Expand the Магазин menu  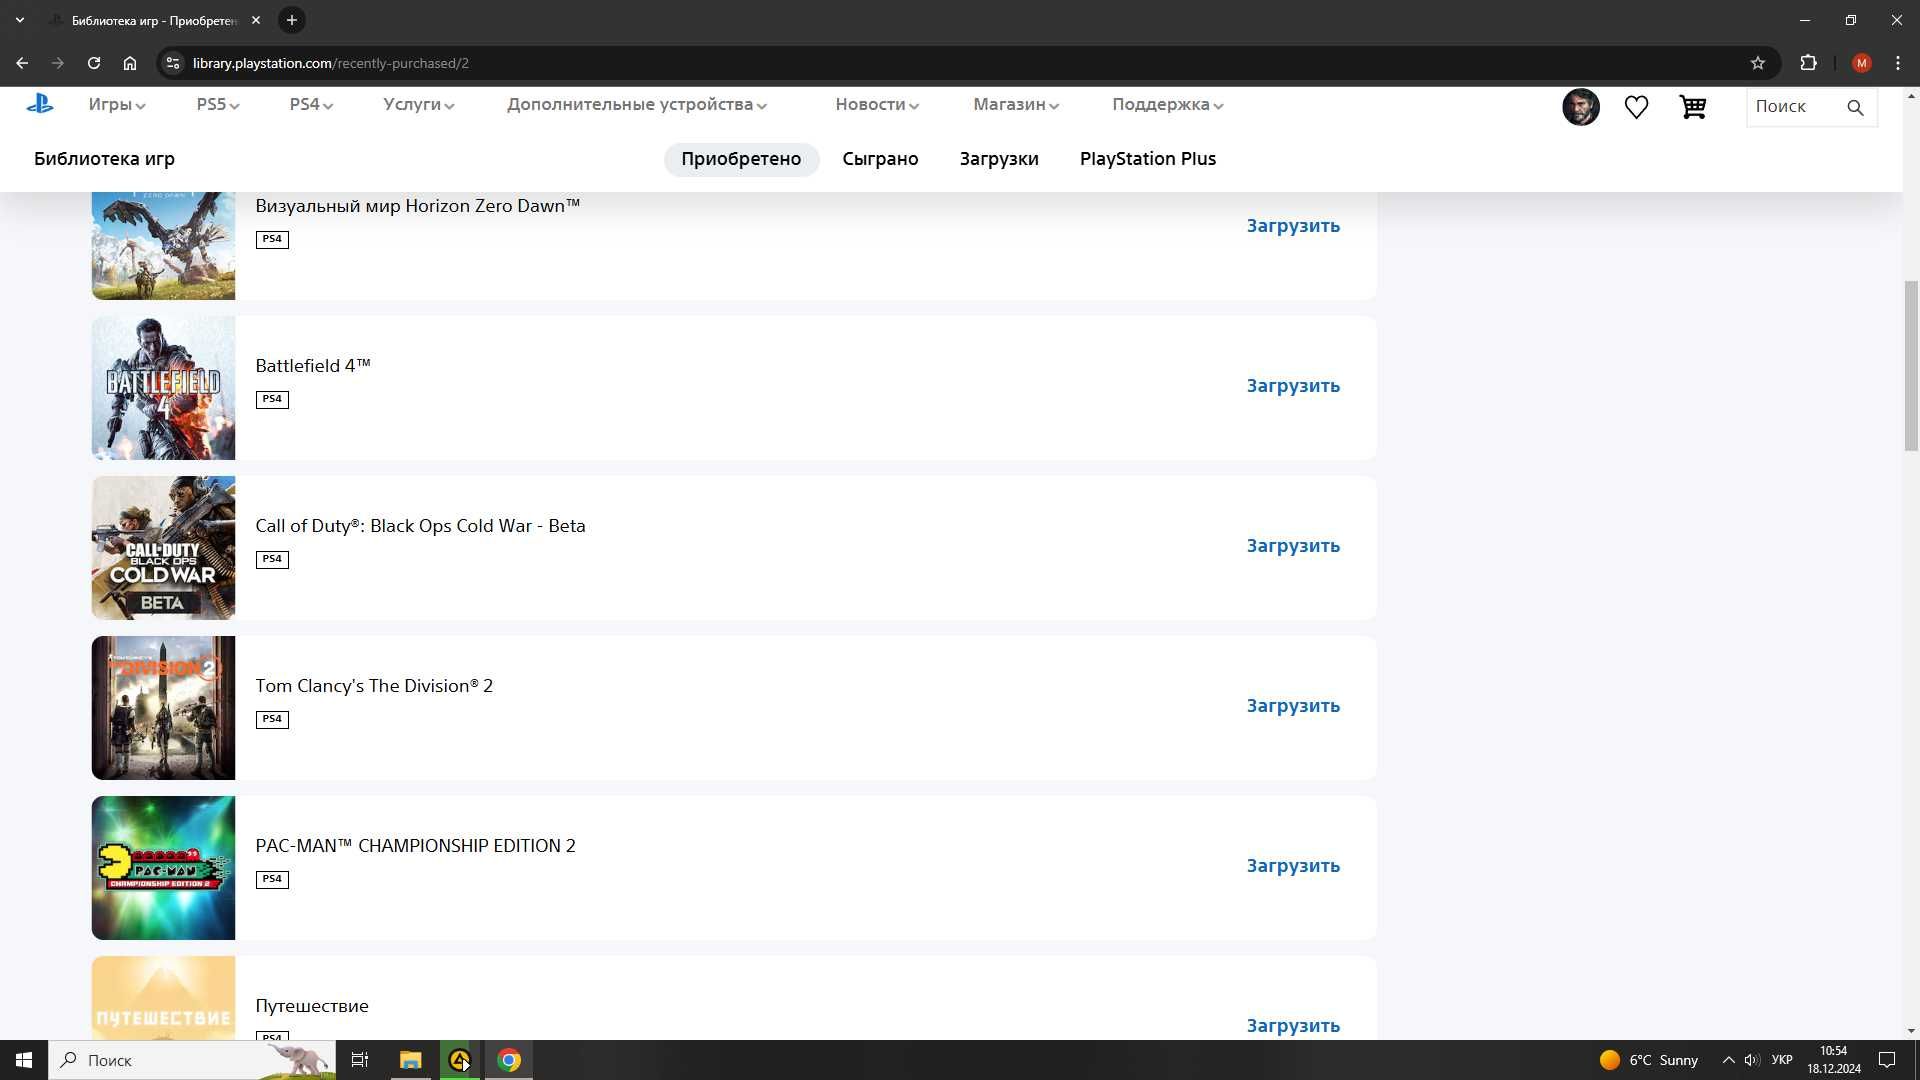coord(1016,104)
